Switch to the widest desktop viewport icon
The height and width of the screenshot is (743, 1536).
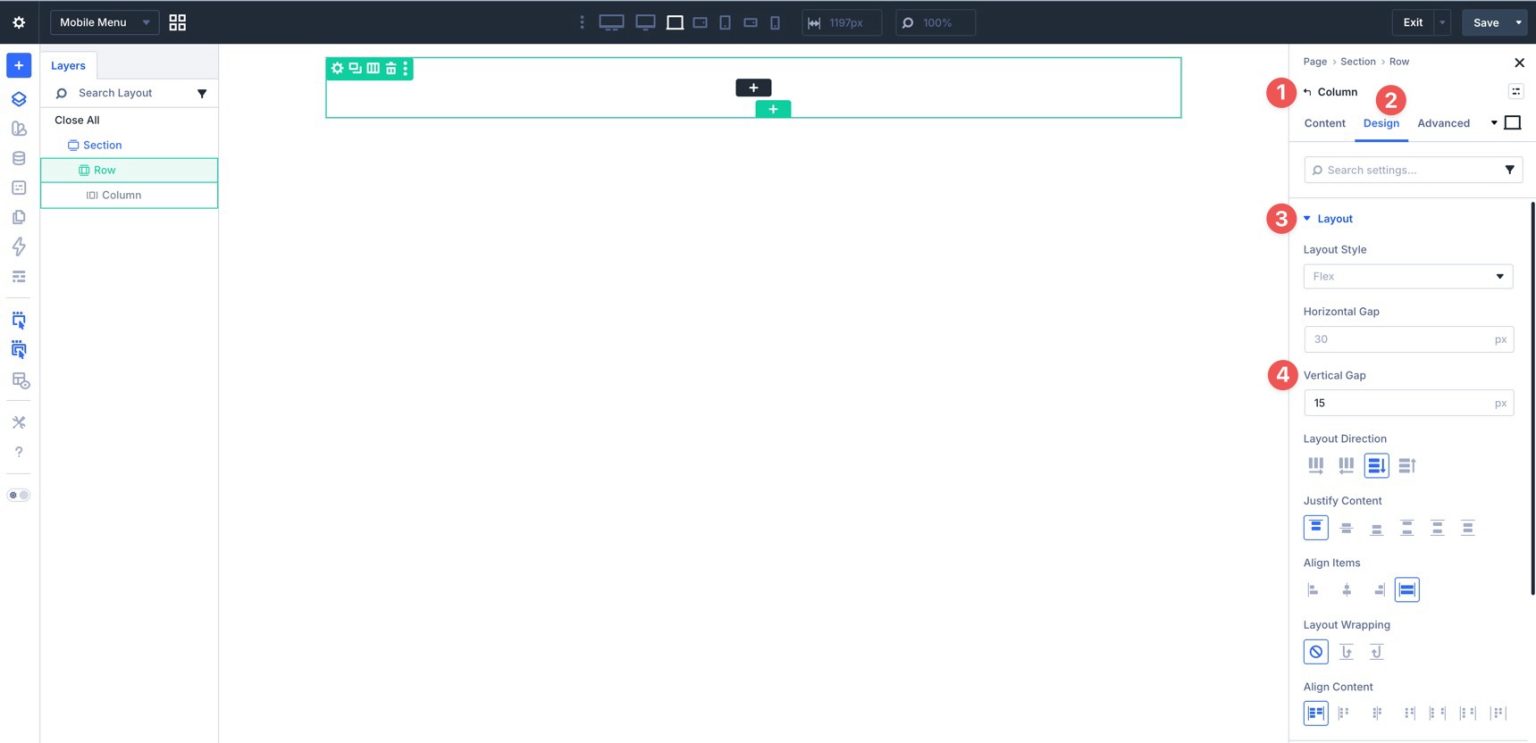tap(611, 22)
